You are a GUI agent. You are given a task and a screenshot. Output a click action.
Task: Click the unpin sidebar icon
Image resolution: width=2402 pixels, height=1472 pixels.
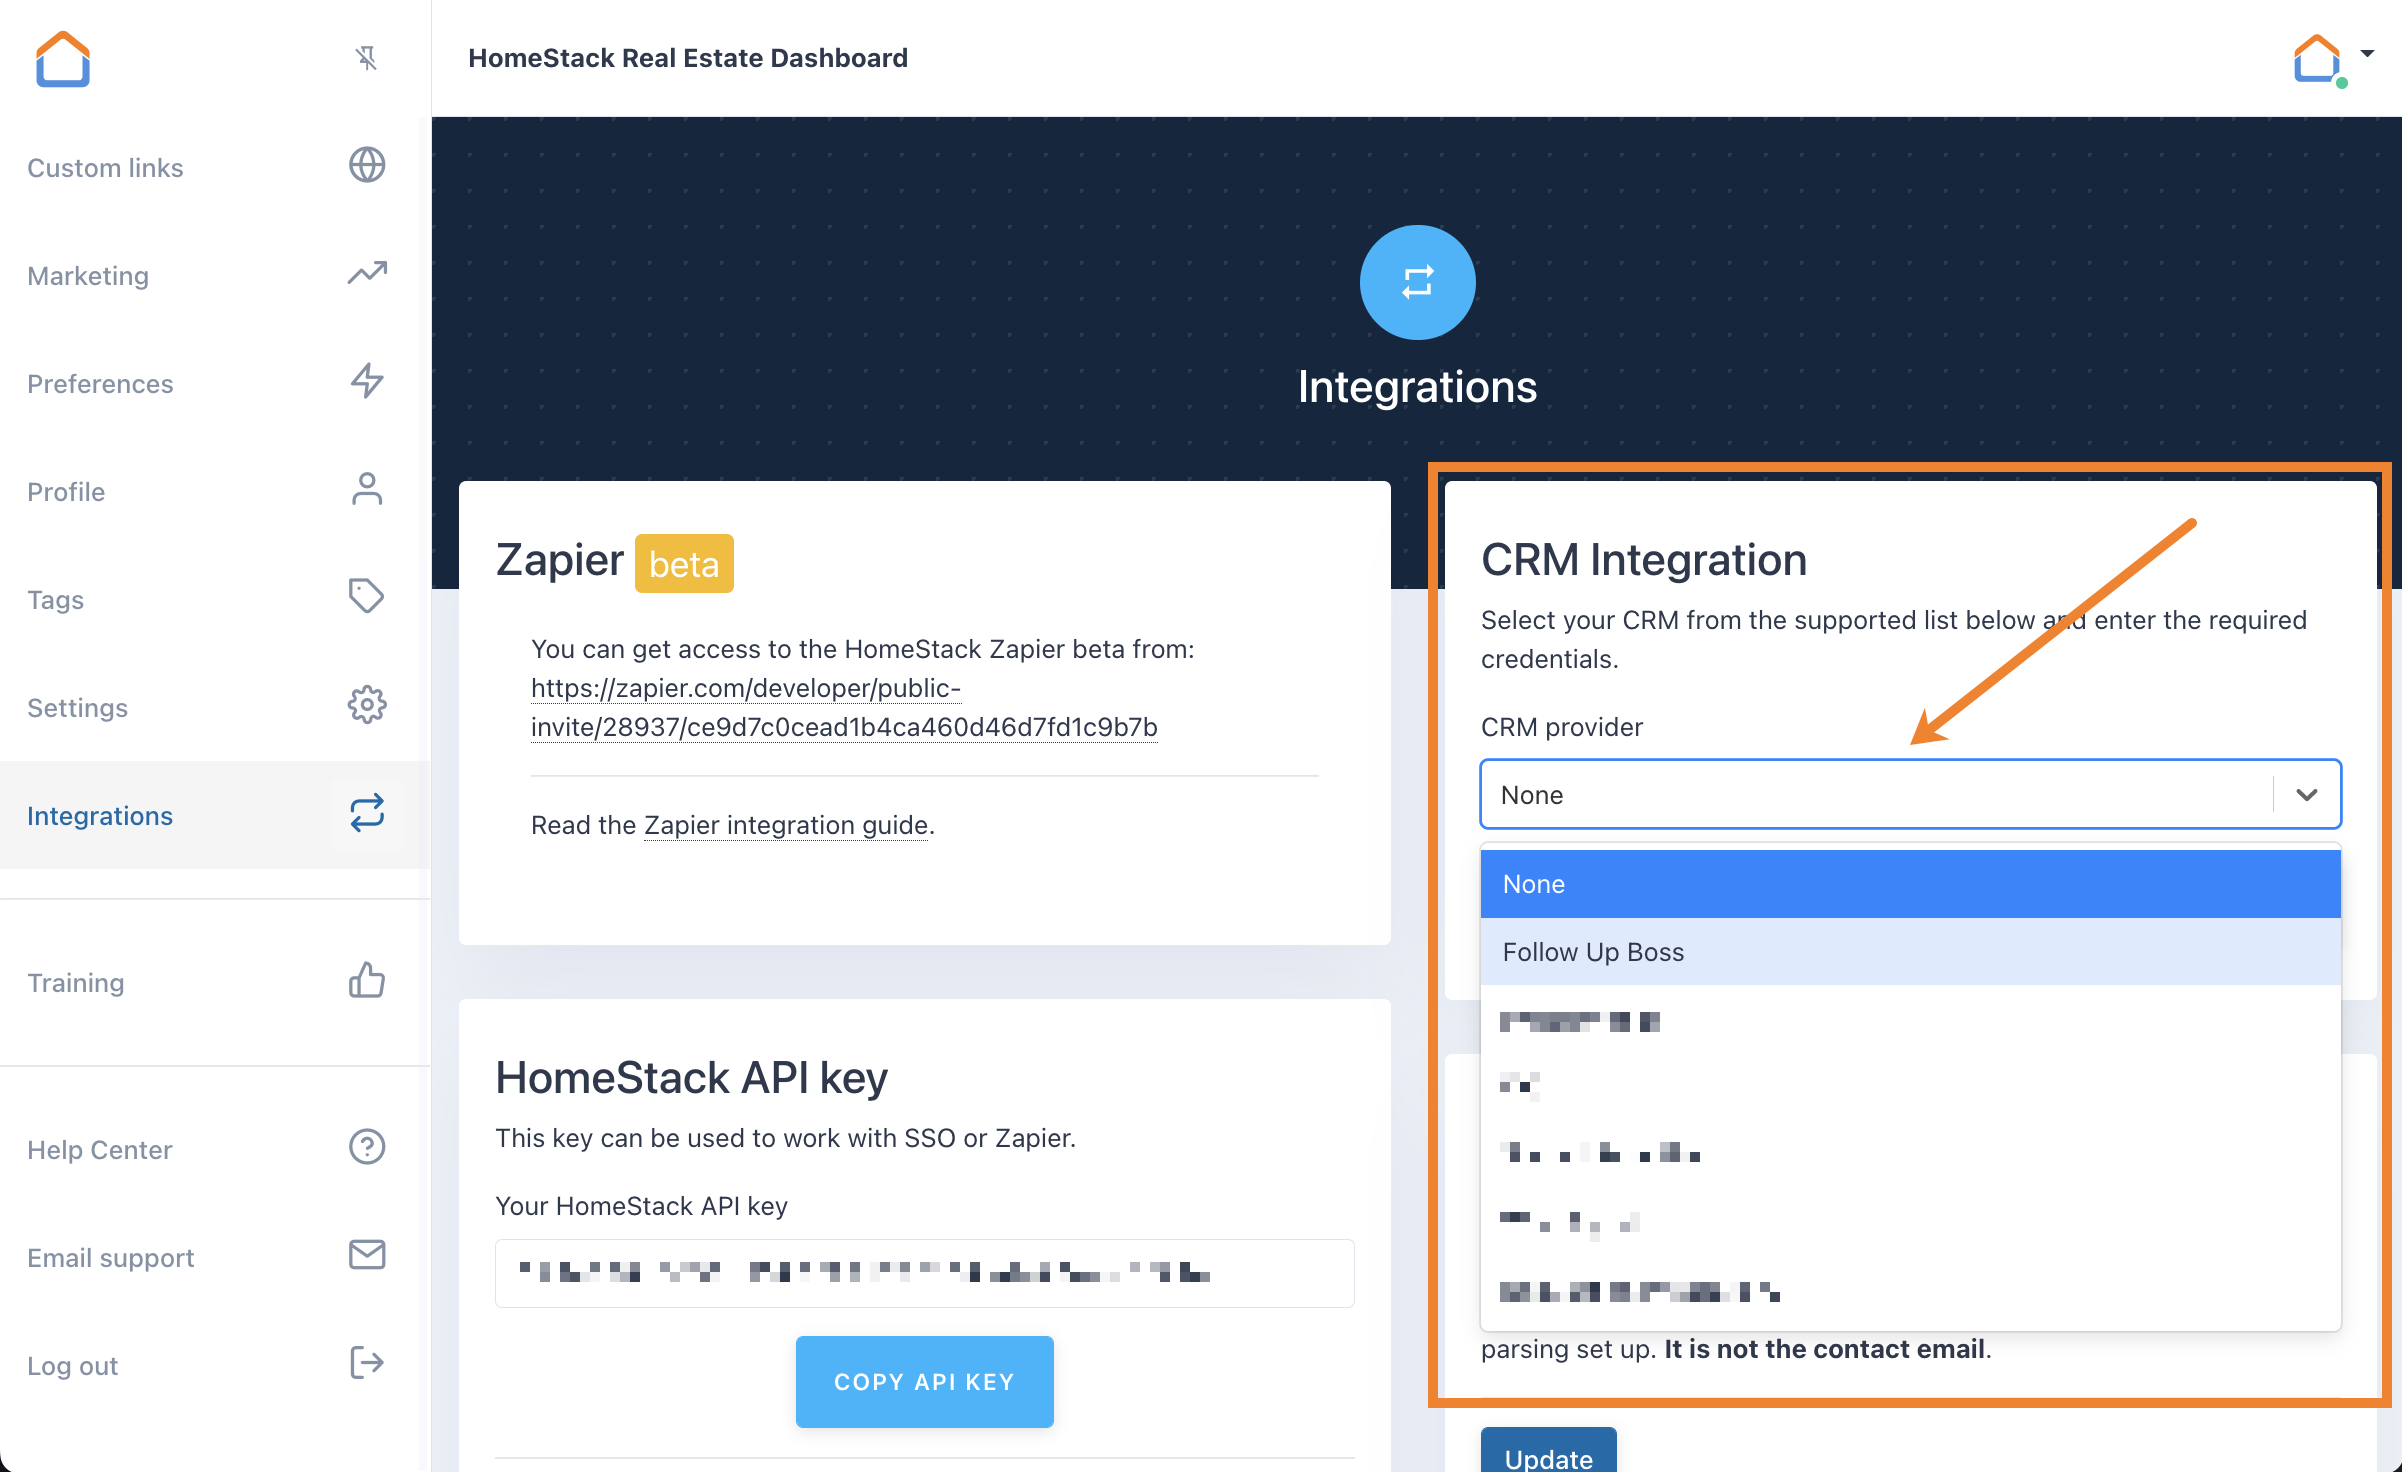coord(366,58)
